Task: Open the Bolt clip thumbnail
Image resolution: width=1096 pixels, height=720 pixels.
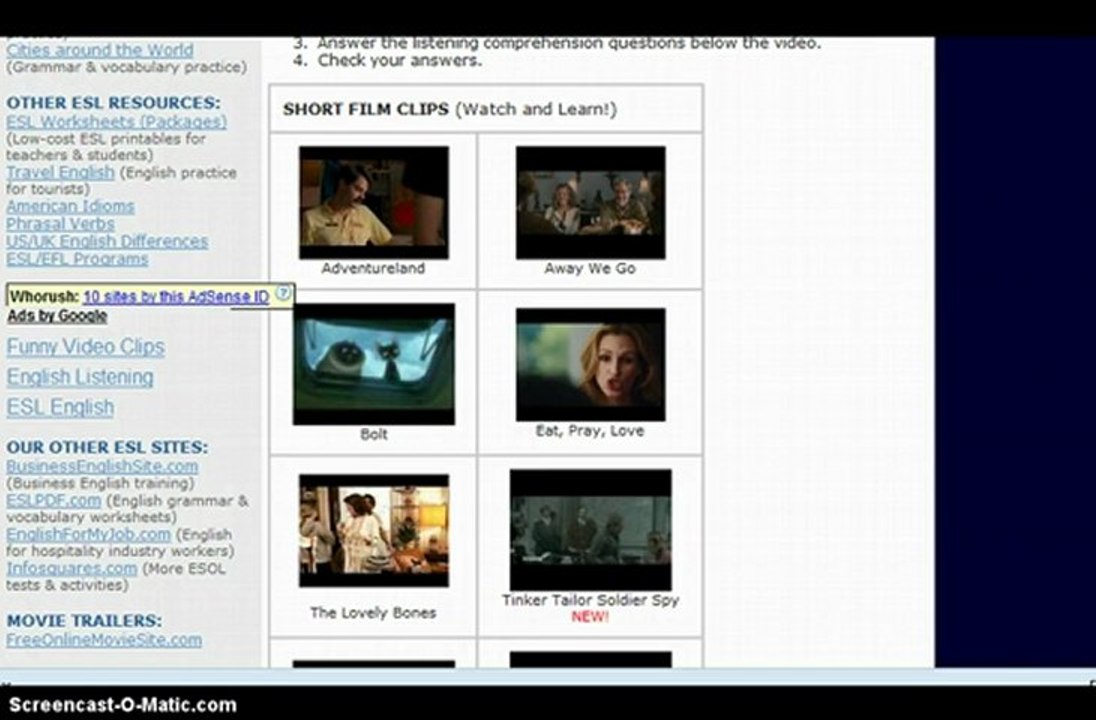Action: click(x=374, y=364)
